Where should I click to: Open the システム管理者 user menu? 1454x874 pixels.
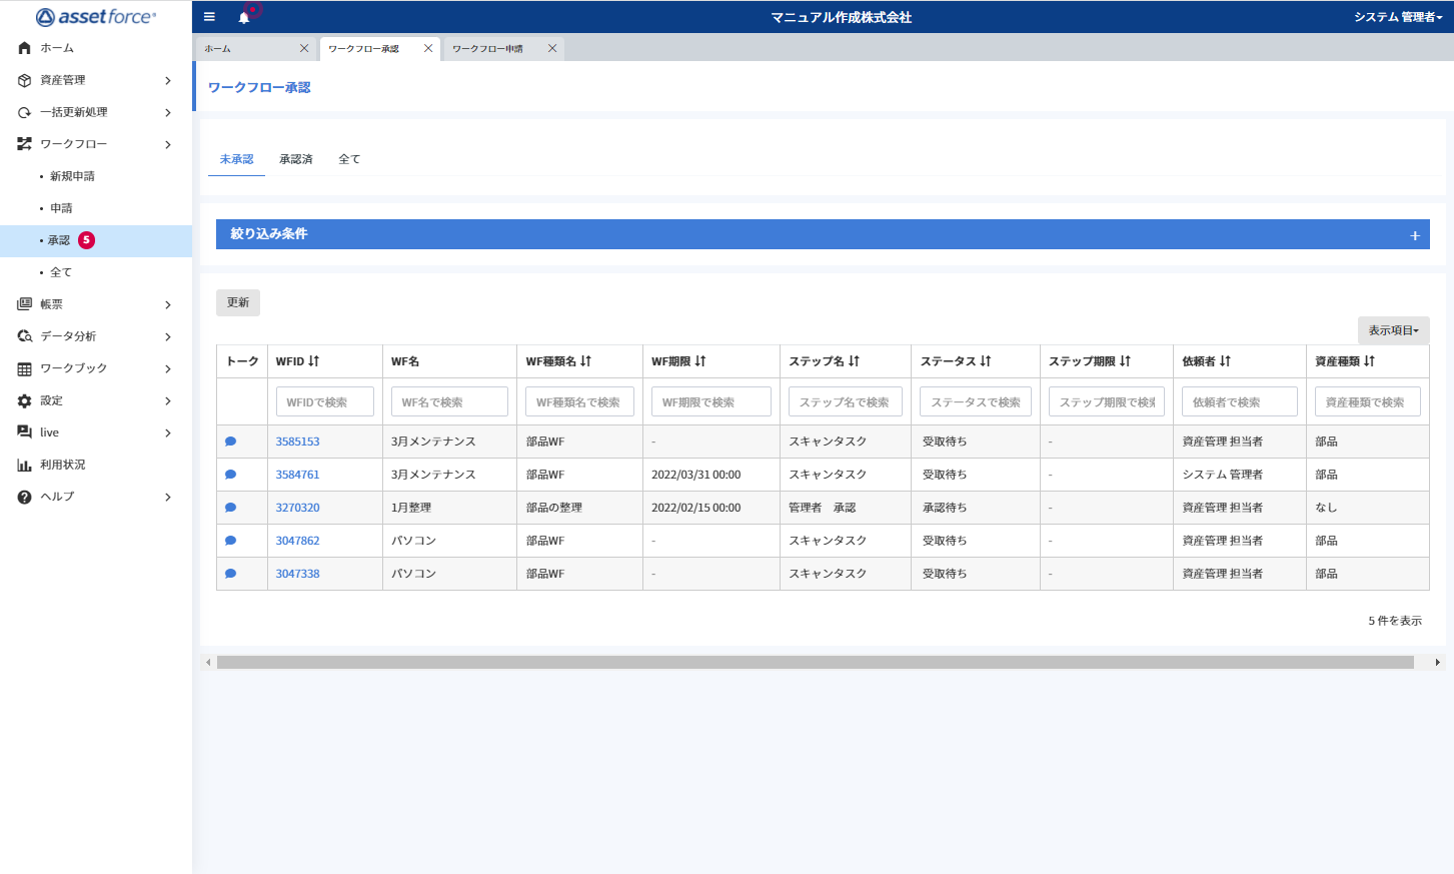pyautogui.click(x=1397, y=17)
